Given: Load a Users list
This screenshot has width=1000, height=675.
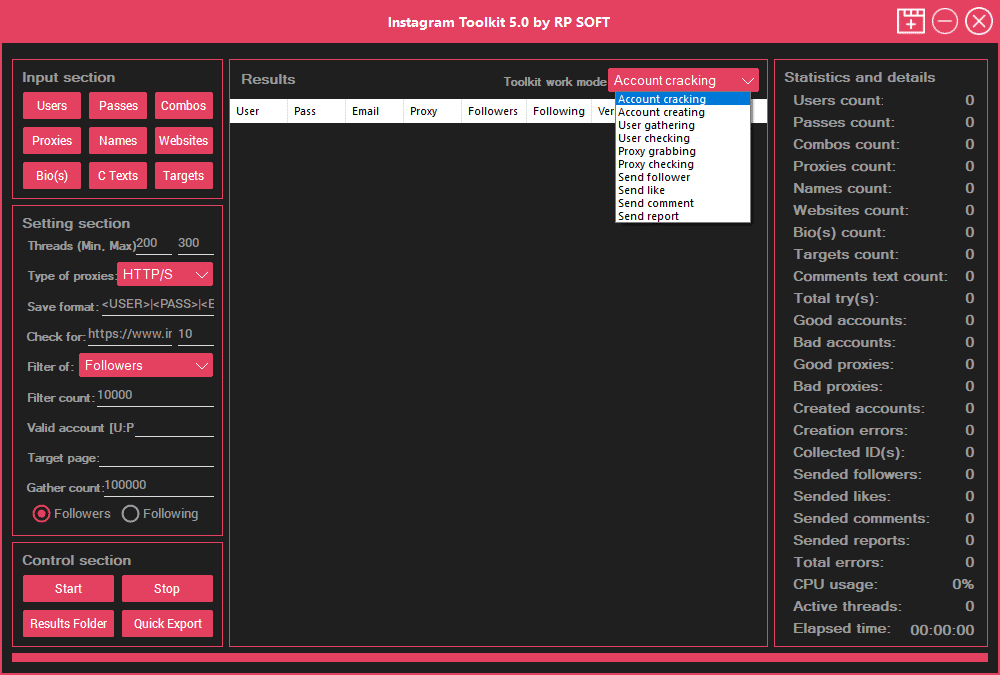Looking at the screenshot, I should [x=51, y=105].
